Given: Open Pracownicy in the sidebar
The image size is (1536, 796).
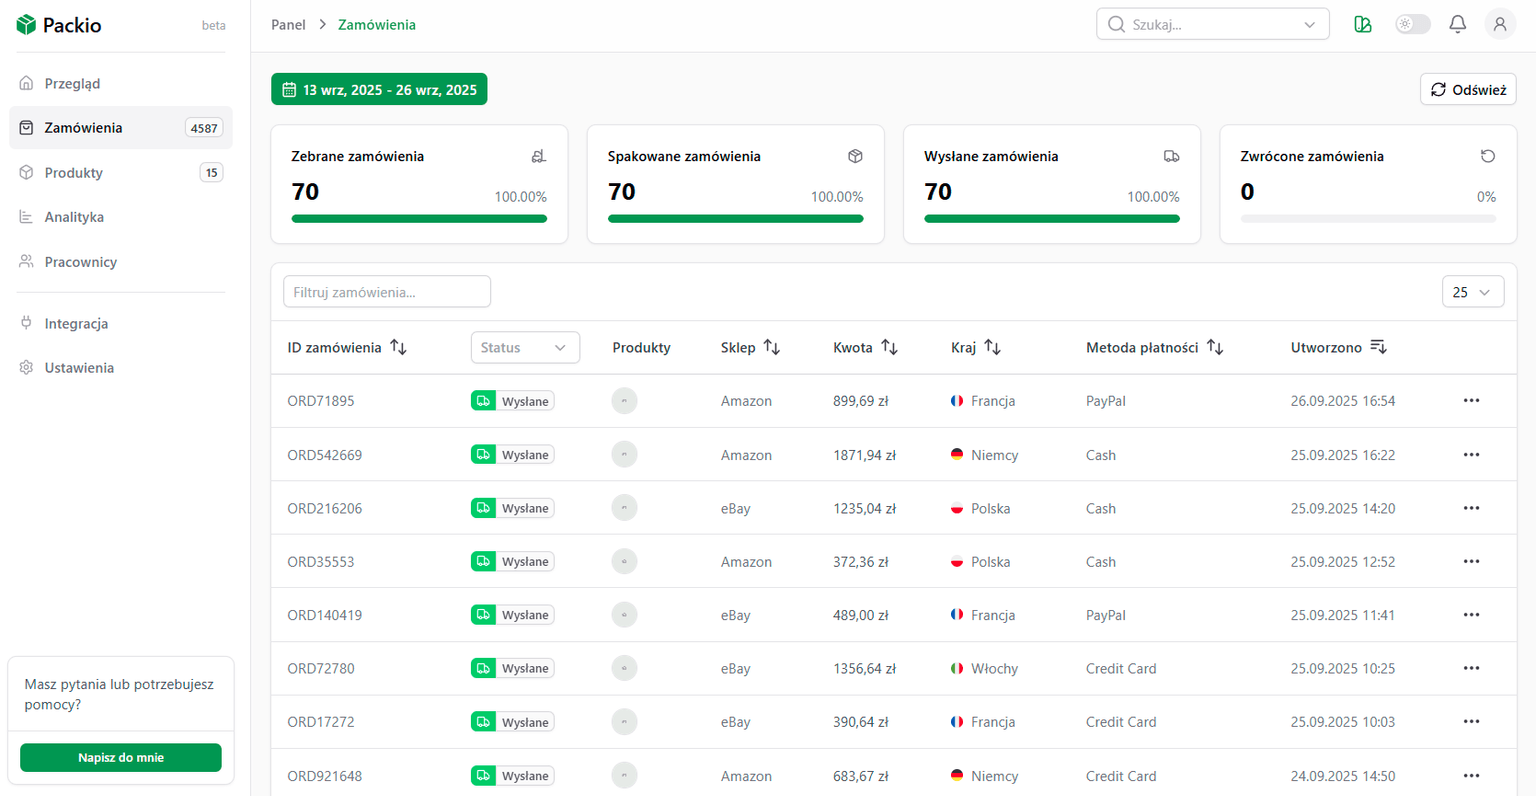Looking at the screenshot, I should (80, 262).
